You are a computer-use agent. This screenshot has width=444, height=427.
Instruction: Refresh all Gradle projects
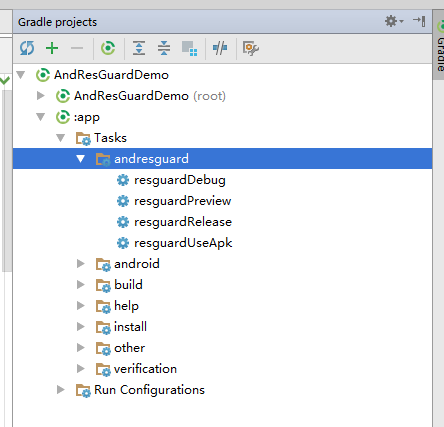(x=27, y=48)
